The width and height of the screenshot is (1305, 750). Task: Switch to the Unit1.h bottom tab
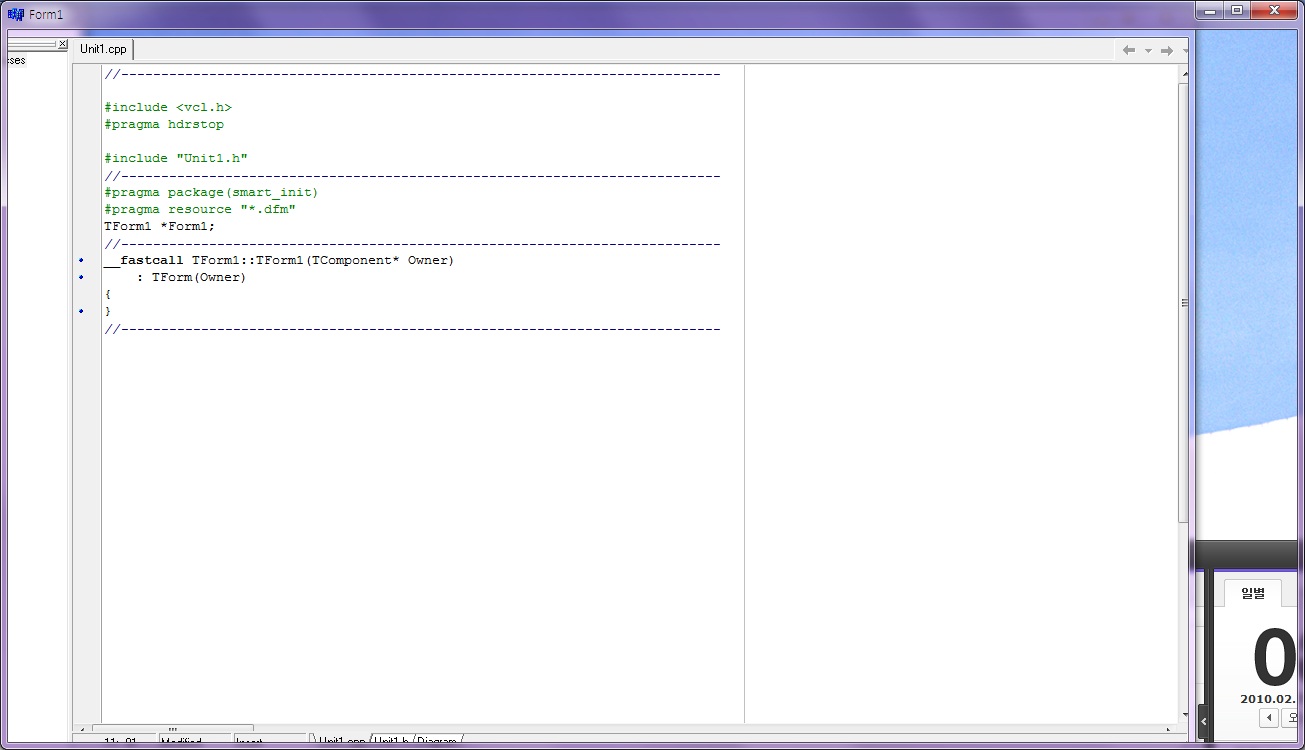click(391, 742)
